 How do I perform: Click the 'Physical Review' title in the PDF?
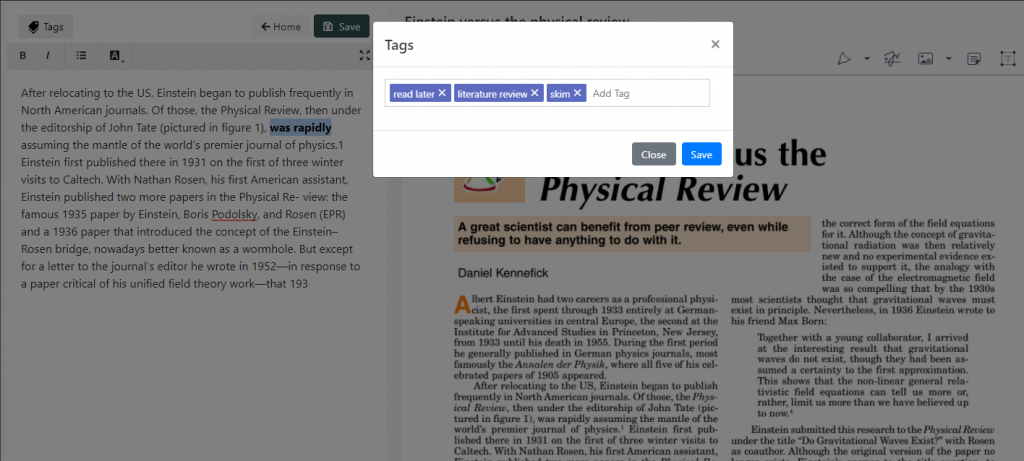664,189
